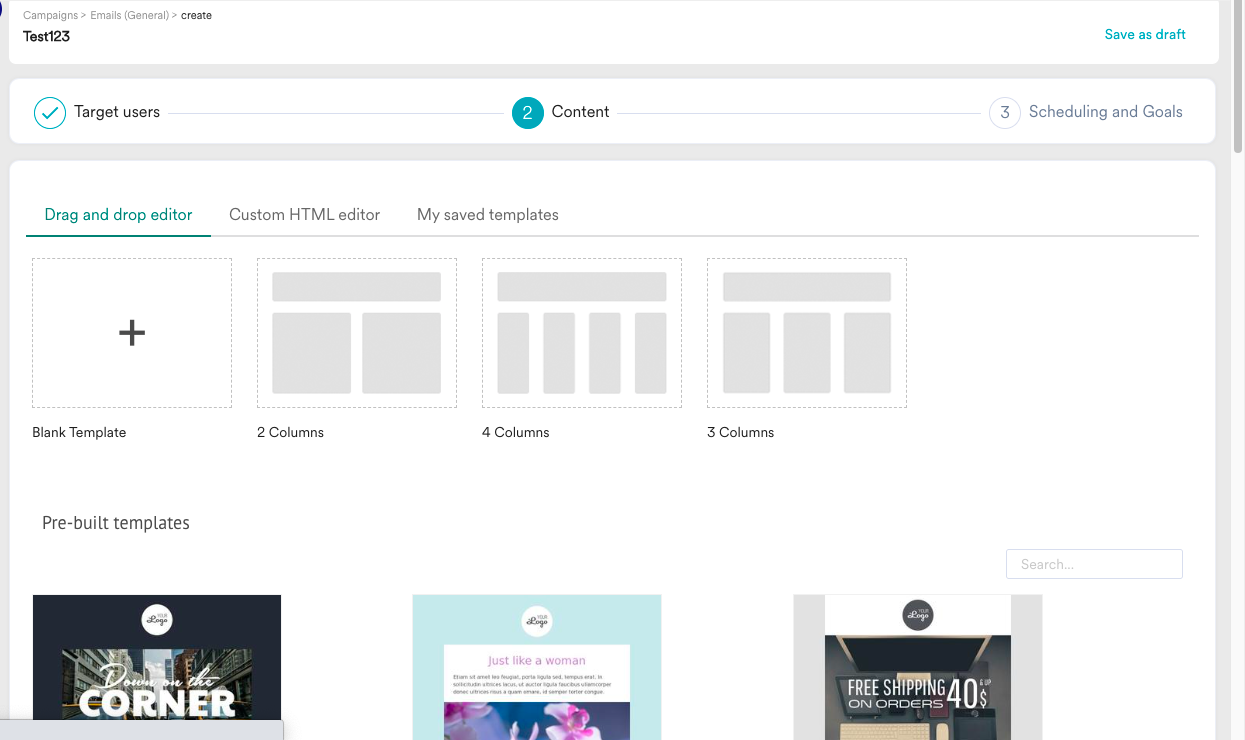
Task: Select Drag and drop editor tab
Action: coord(119,214)
